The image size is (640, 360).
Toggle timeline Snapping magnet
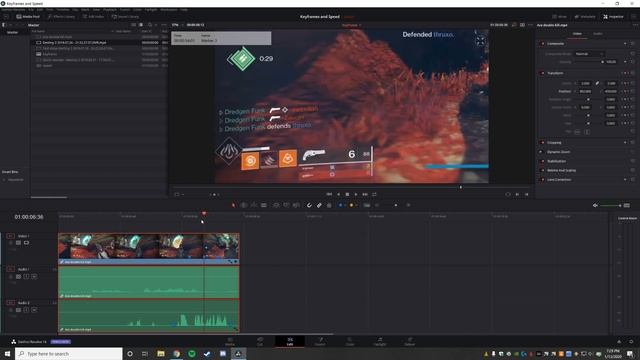click(309, 205)
